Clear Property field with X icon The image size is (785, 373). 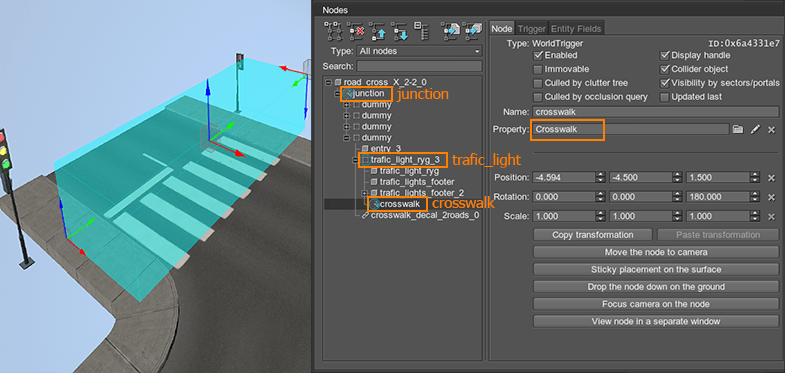771,129
